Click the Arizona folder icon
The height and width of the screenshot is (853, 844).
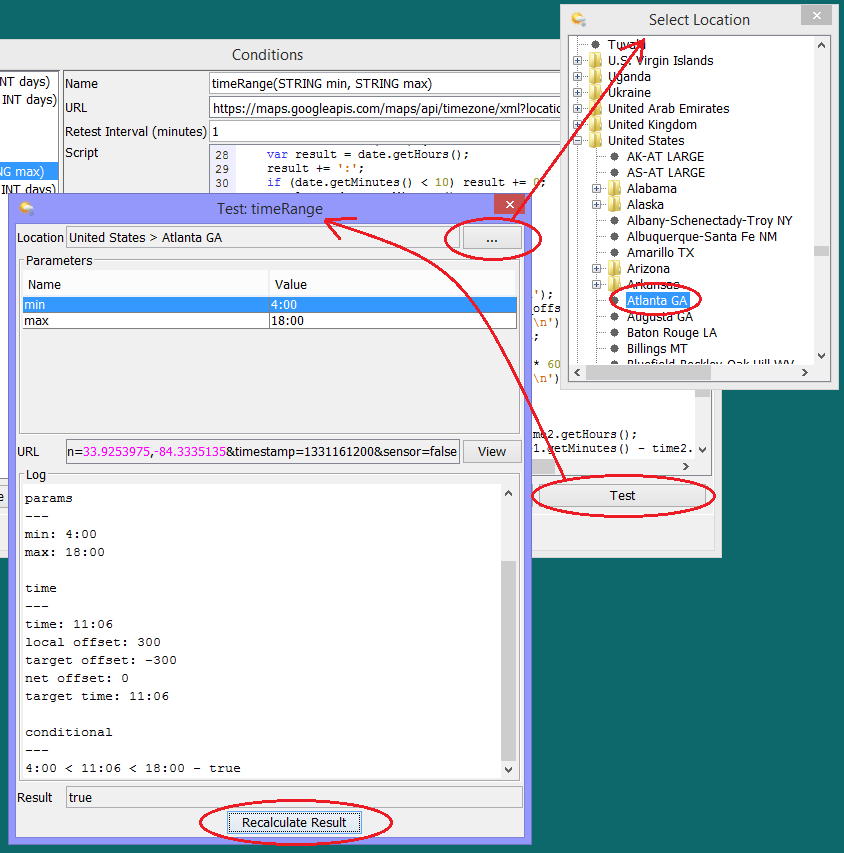coord(614,269)
